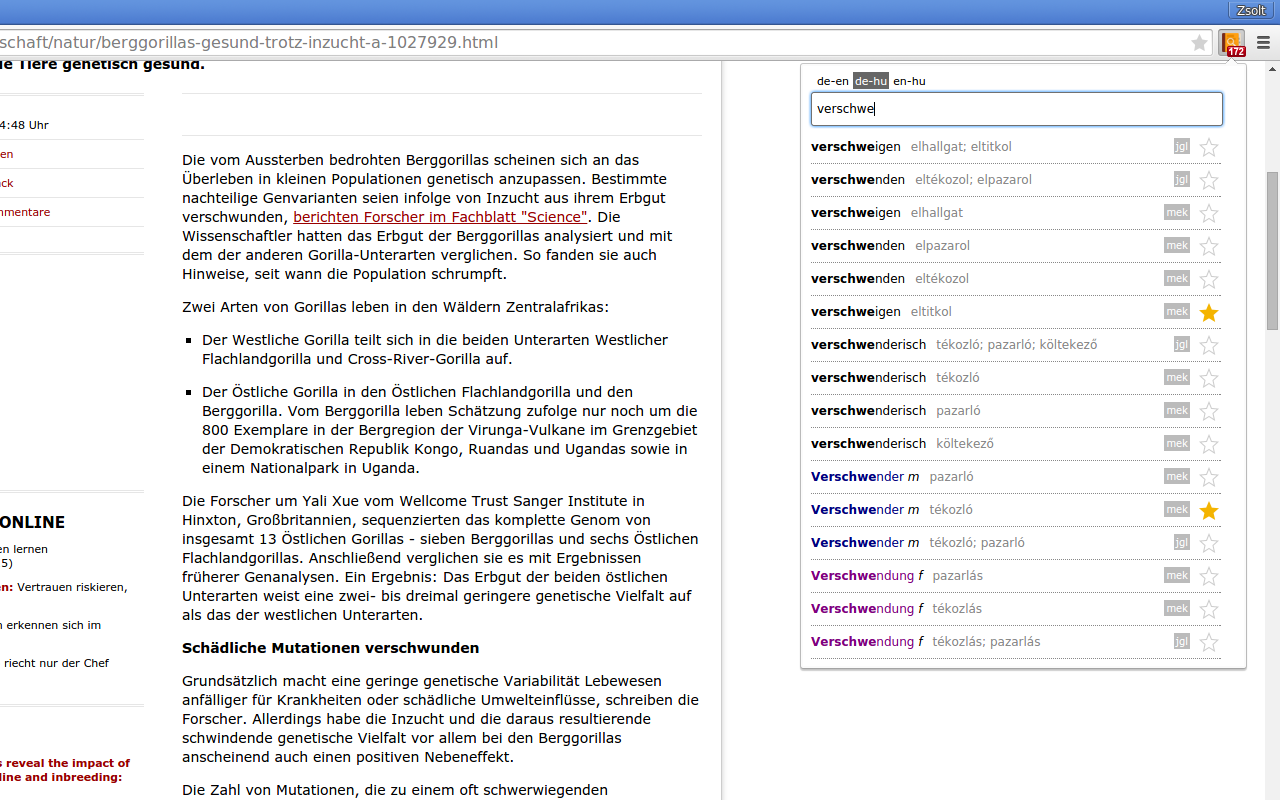Click the 'Der Westliche Gorilla' bullet text
The height and width of the screenshot is (800, 1280).
(x=435, y=349)
